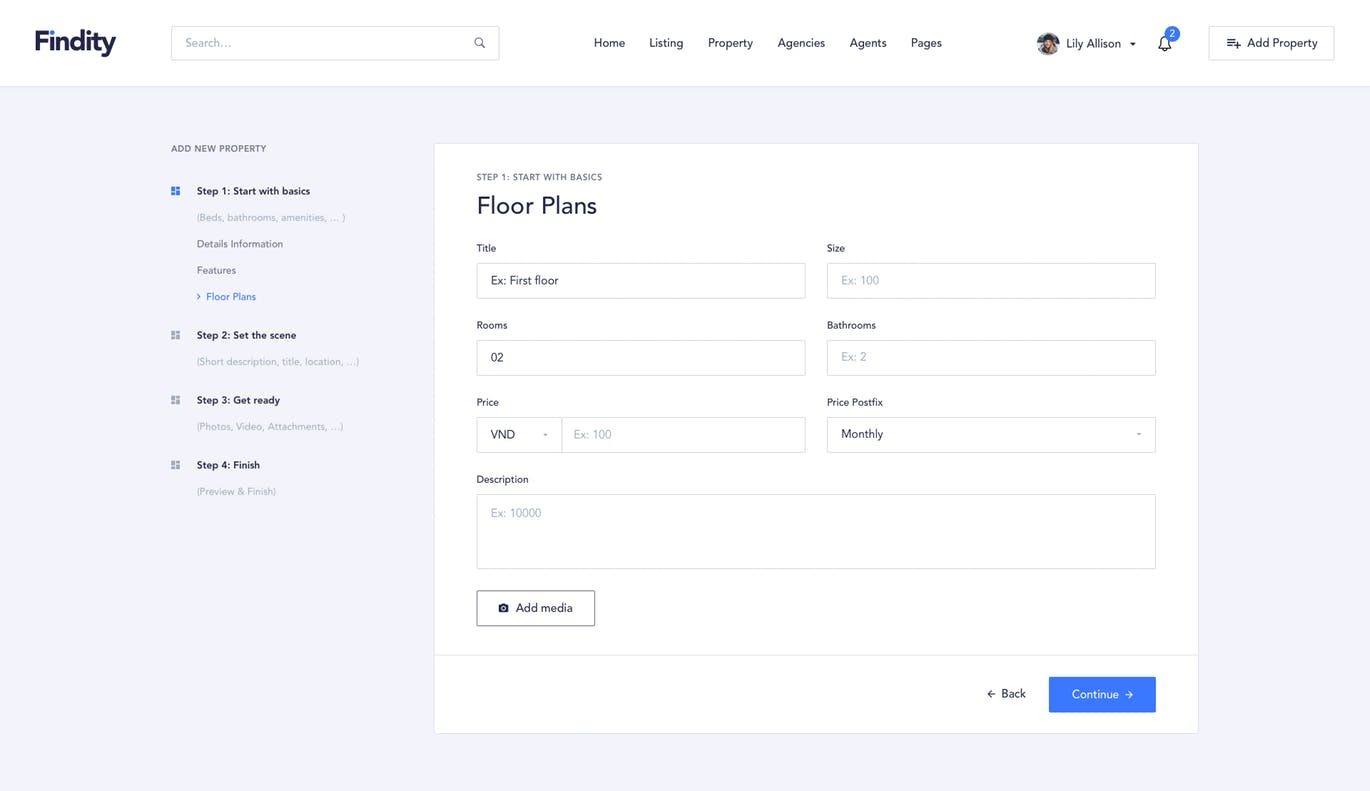Click the Add media button
This screenshot has height=791, width=1370.
[x=535, y=608]
